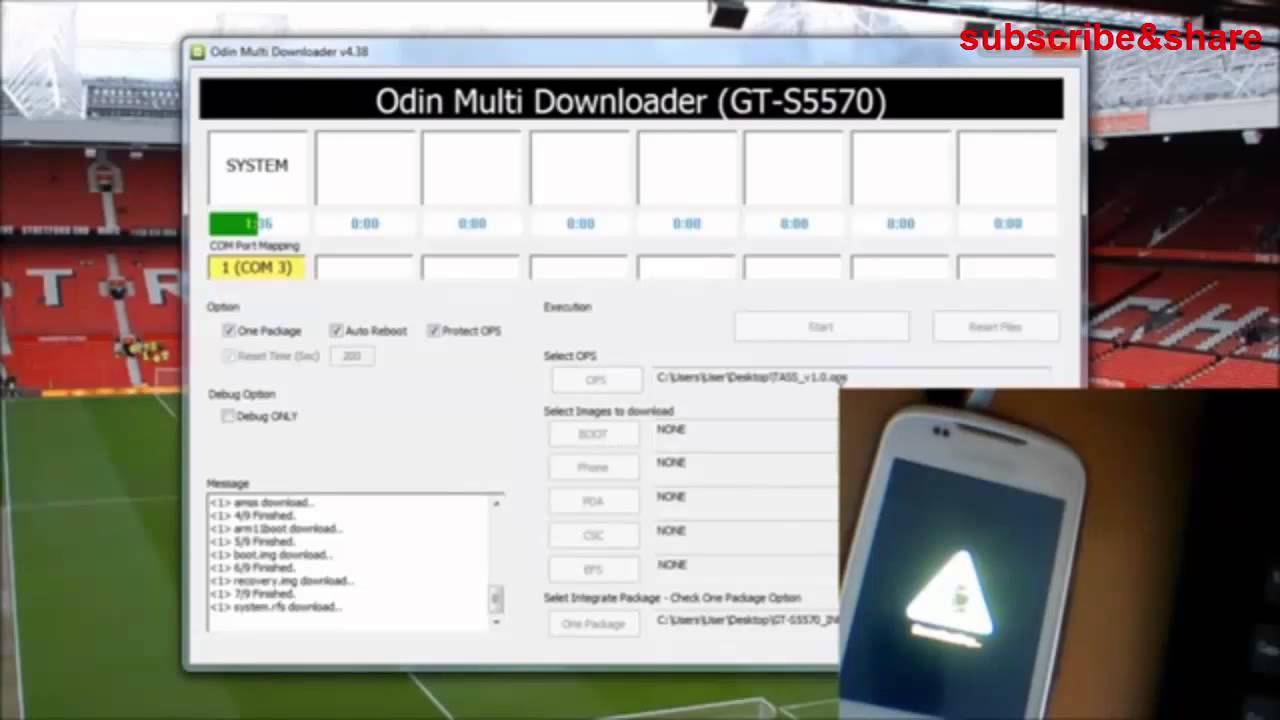Screen dimensions: 1280x720
Task: Click the yellow 1 (COM 3) port box
Action: pos(257,267)
